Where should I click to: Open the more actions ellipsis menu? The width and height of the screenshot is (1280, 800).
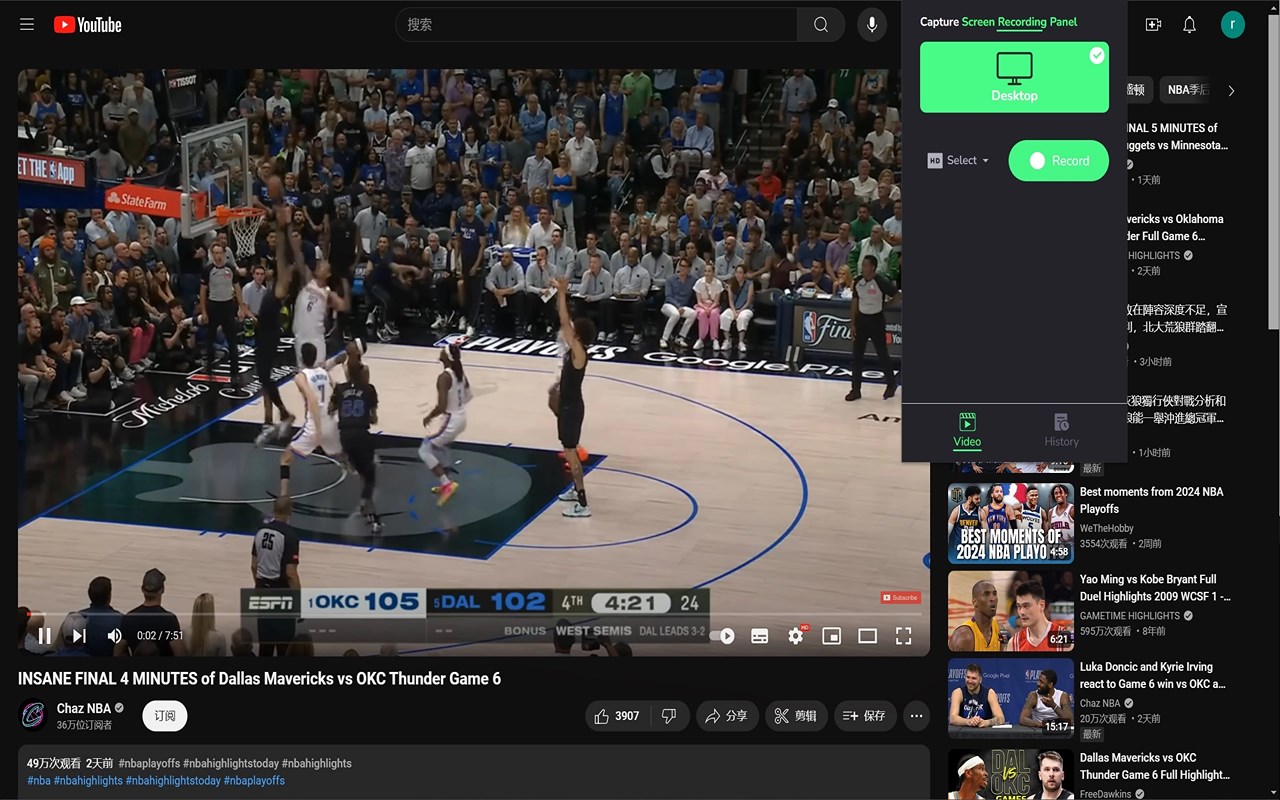pos(916,716)
